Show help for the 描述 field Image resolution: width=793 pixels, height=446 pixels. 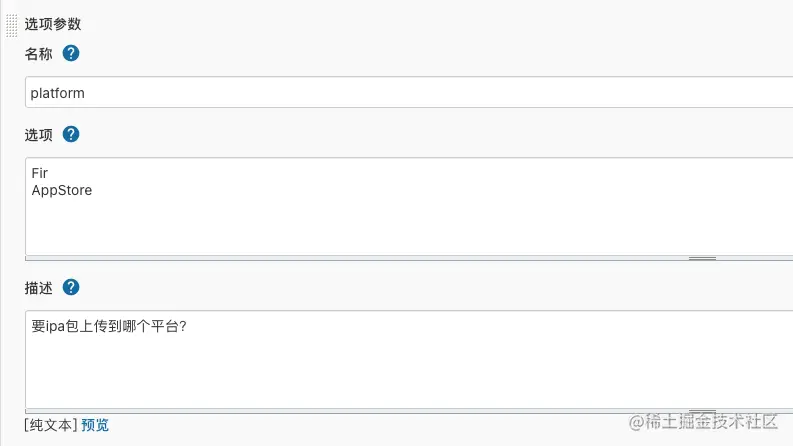click(71, 287)
